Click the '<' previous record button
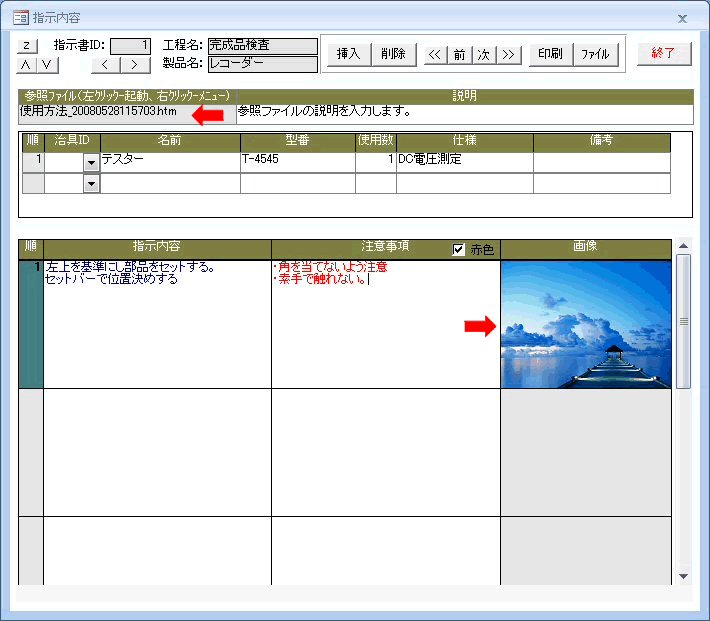 (106, 65)
